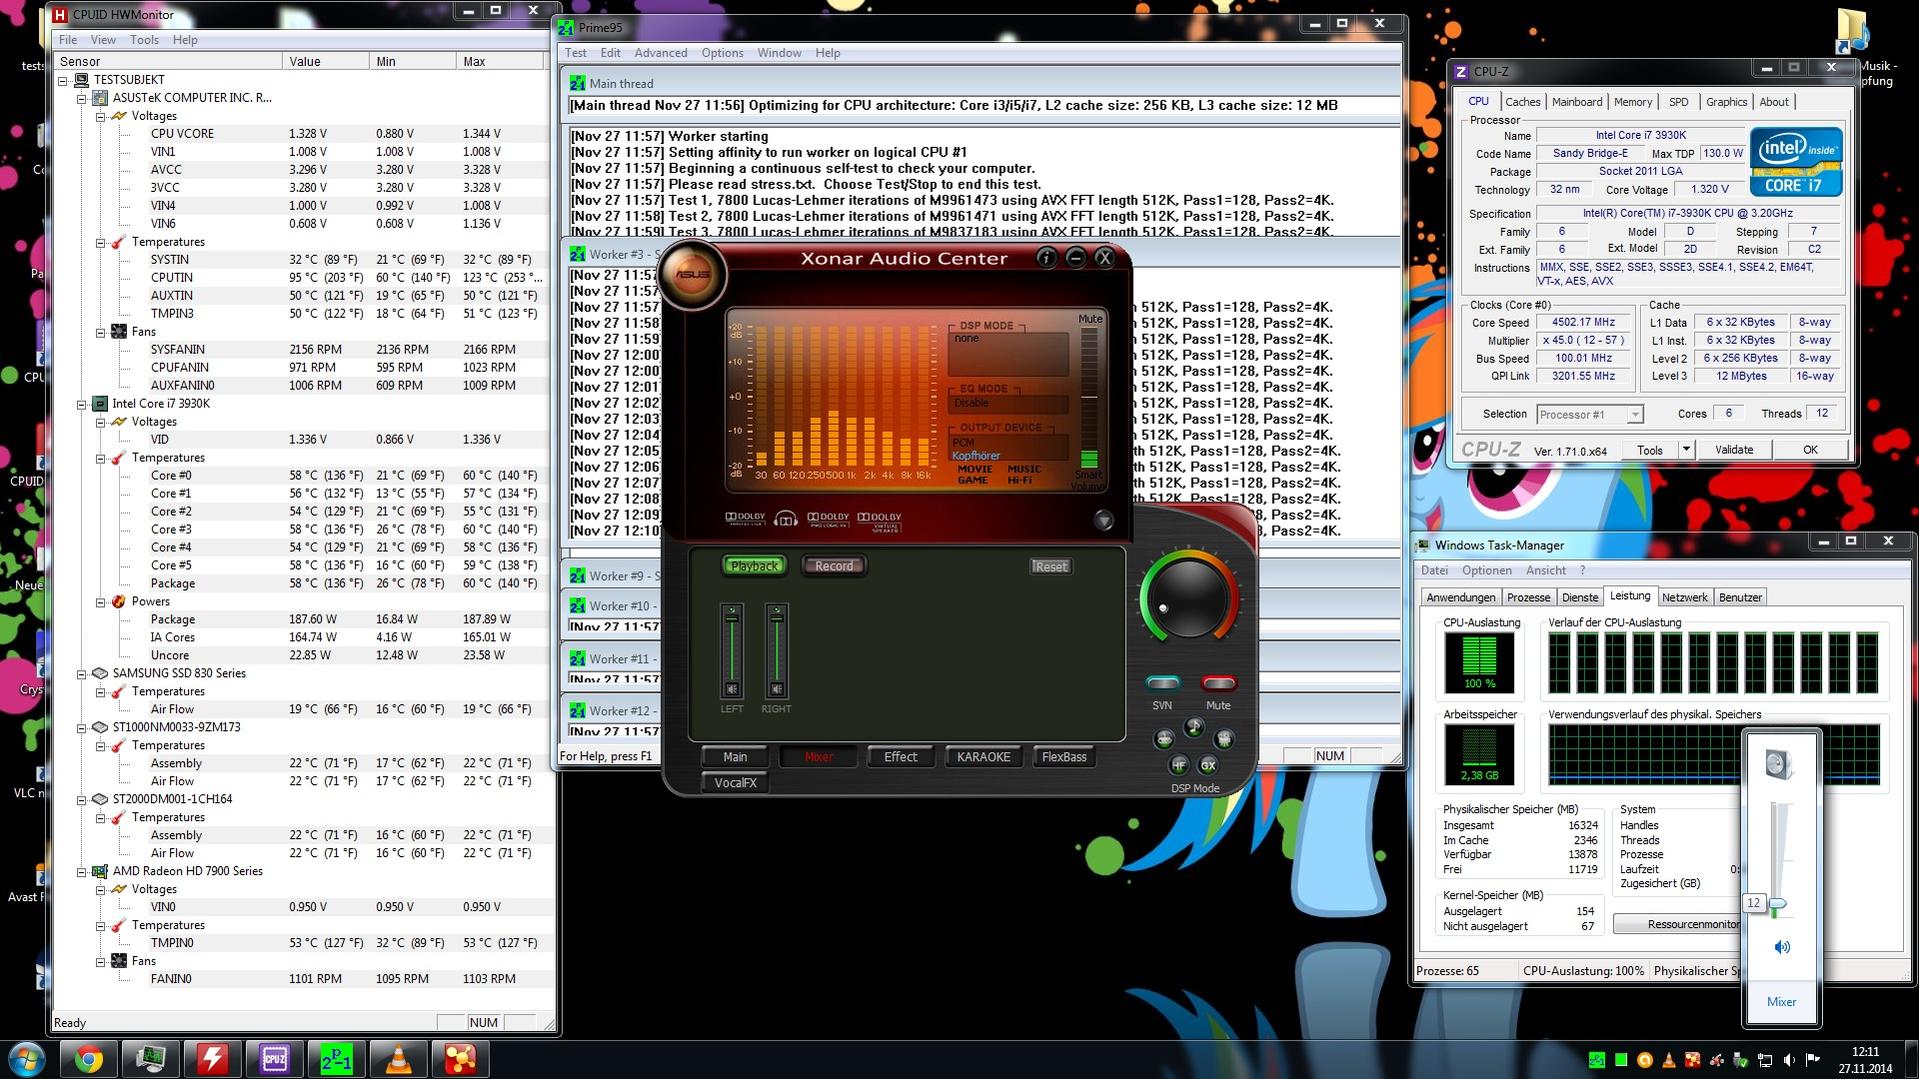
Task: Open the VocalFX page in Xonar
Action: pos(735,783)
